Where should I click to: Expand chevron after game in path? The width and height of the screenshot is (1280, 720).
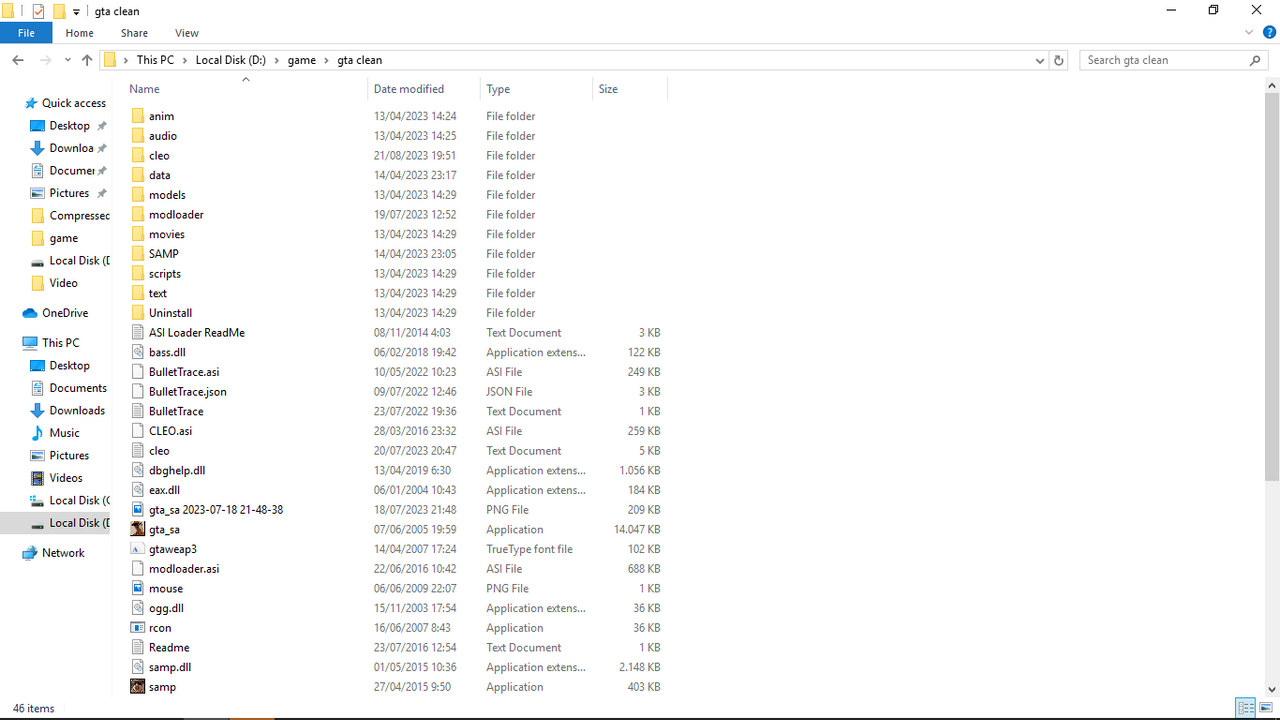pos(326,60)
